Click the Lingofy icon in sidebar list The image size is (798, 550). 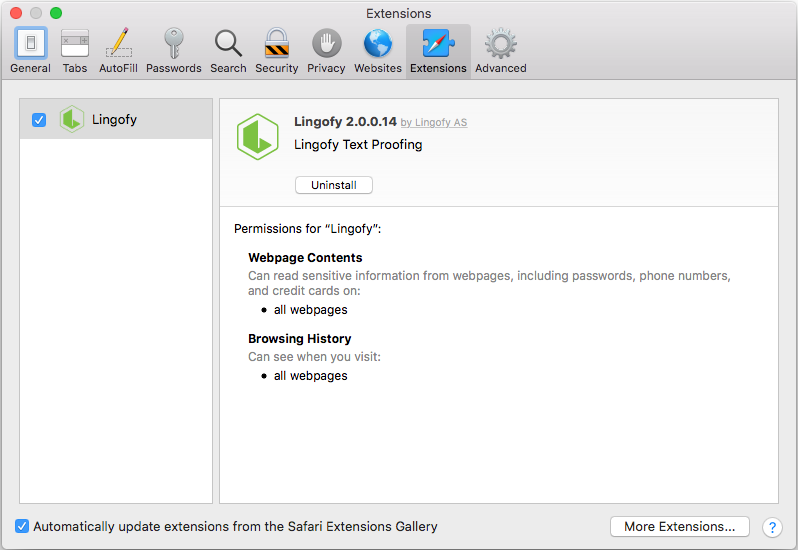coord(72,119)
